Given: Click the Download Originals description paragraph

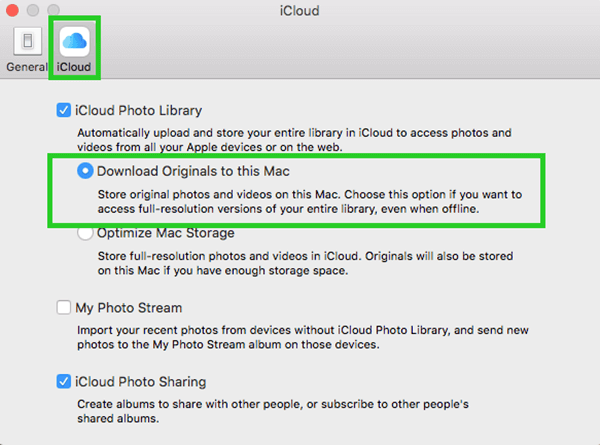Looking at the screenshot, I should (x=302, y=201).
